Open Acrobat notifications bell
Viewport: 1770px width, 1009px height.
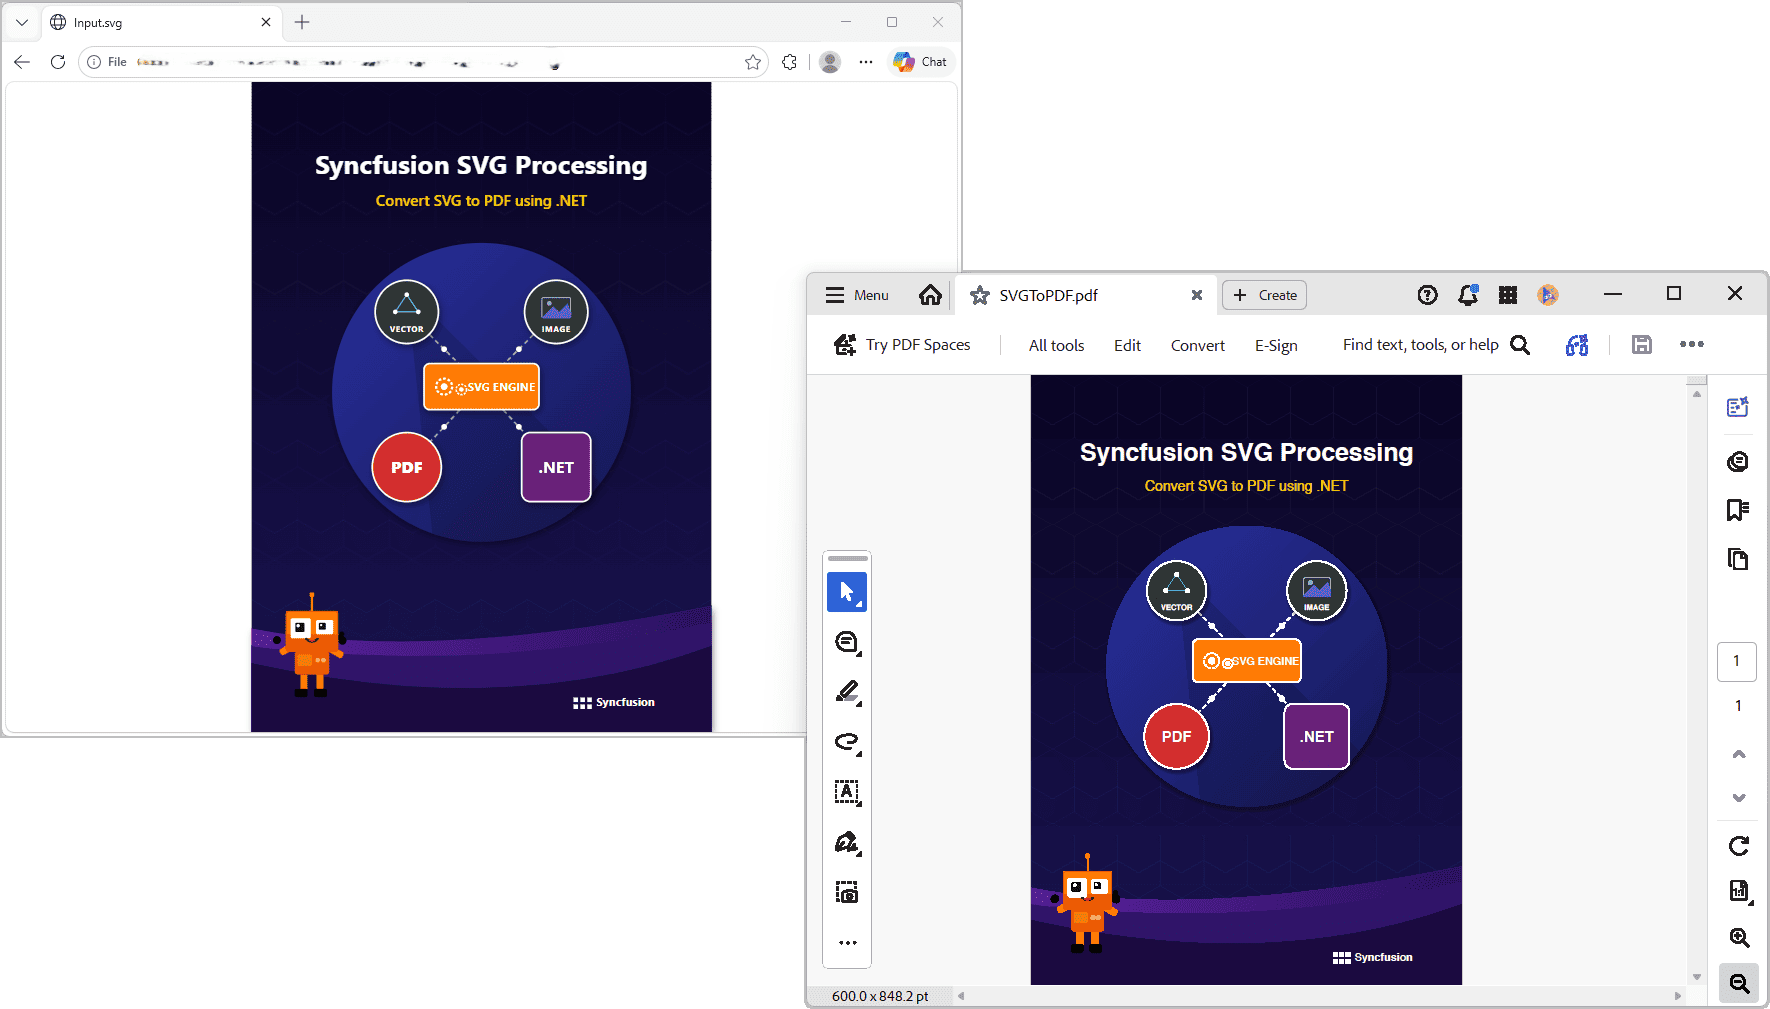pos(1468,295)
